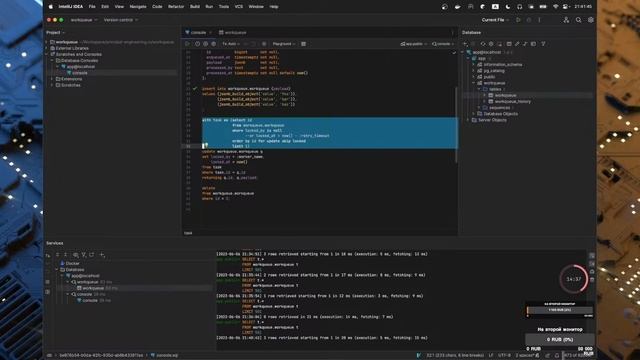Screen dimensions: 640x360
Task: Click the Services group-by eye icon
Action: coord(76,255)
